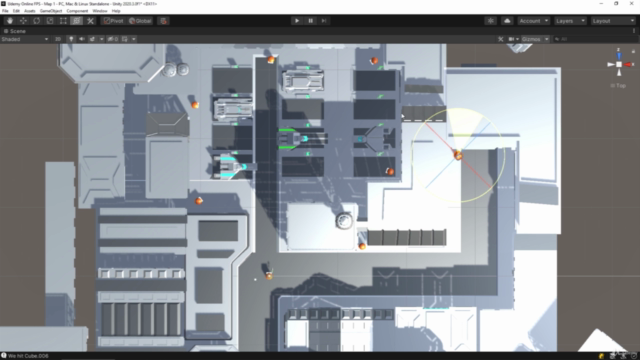Click the blue Z axis on orientation gizmo
The height and width of the screenshot is (360, 640).
click(619, 55)
